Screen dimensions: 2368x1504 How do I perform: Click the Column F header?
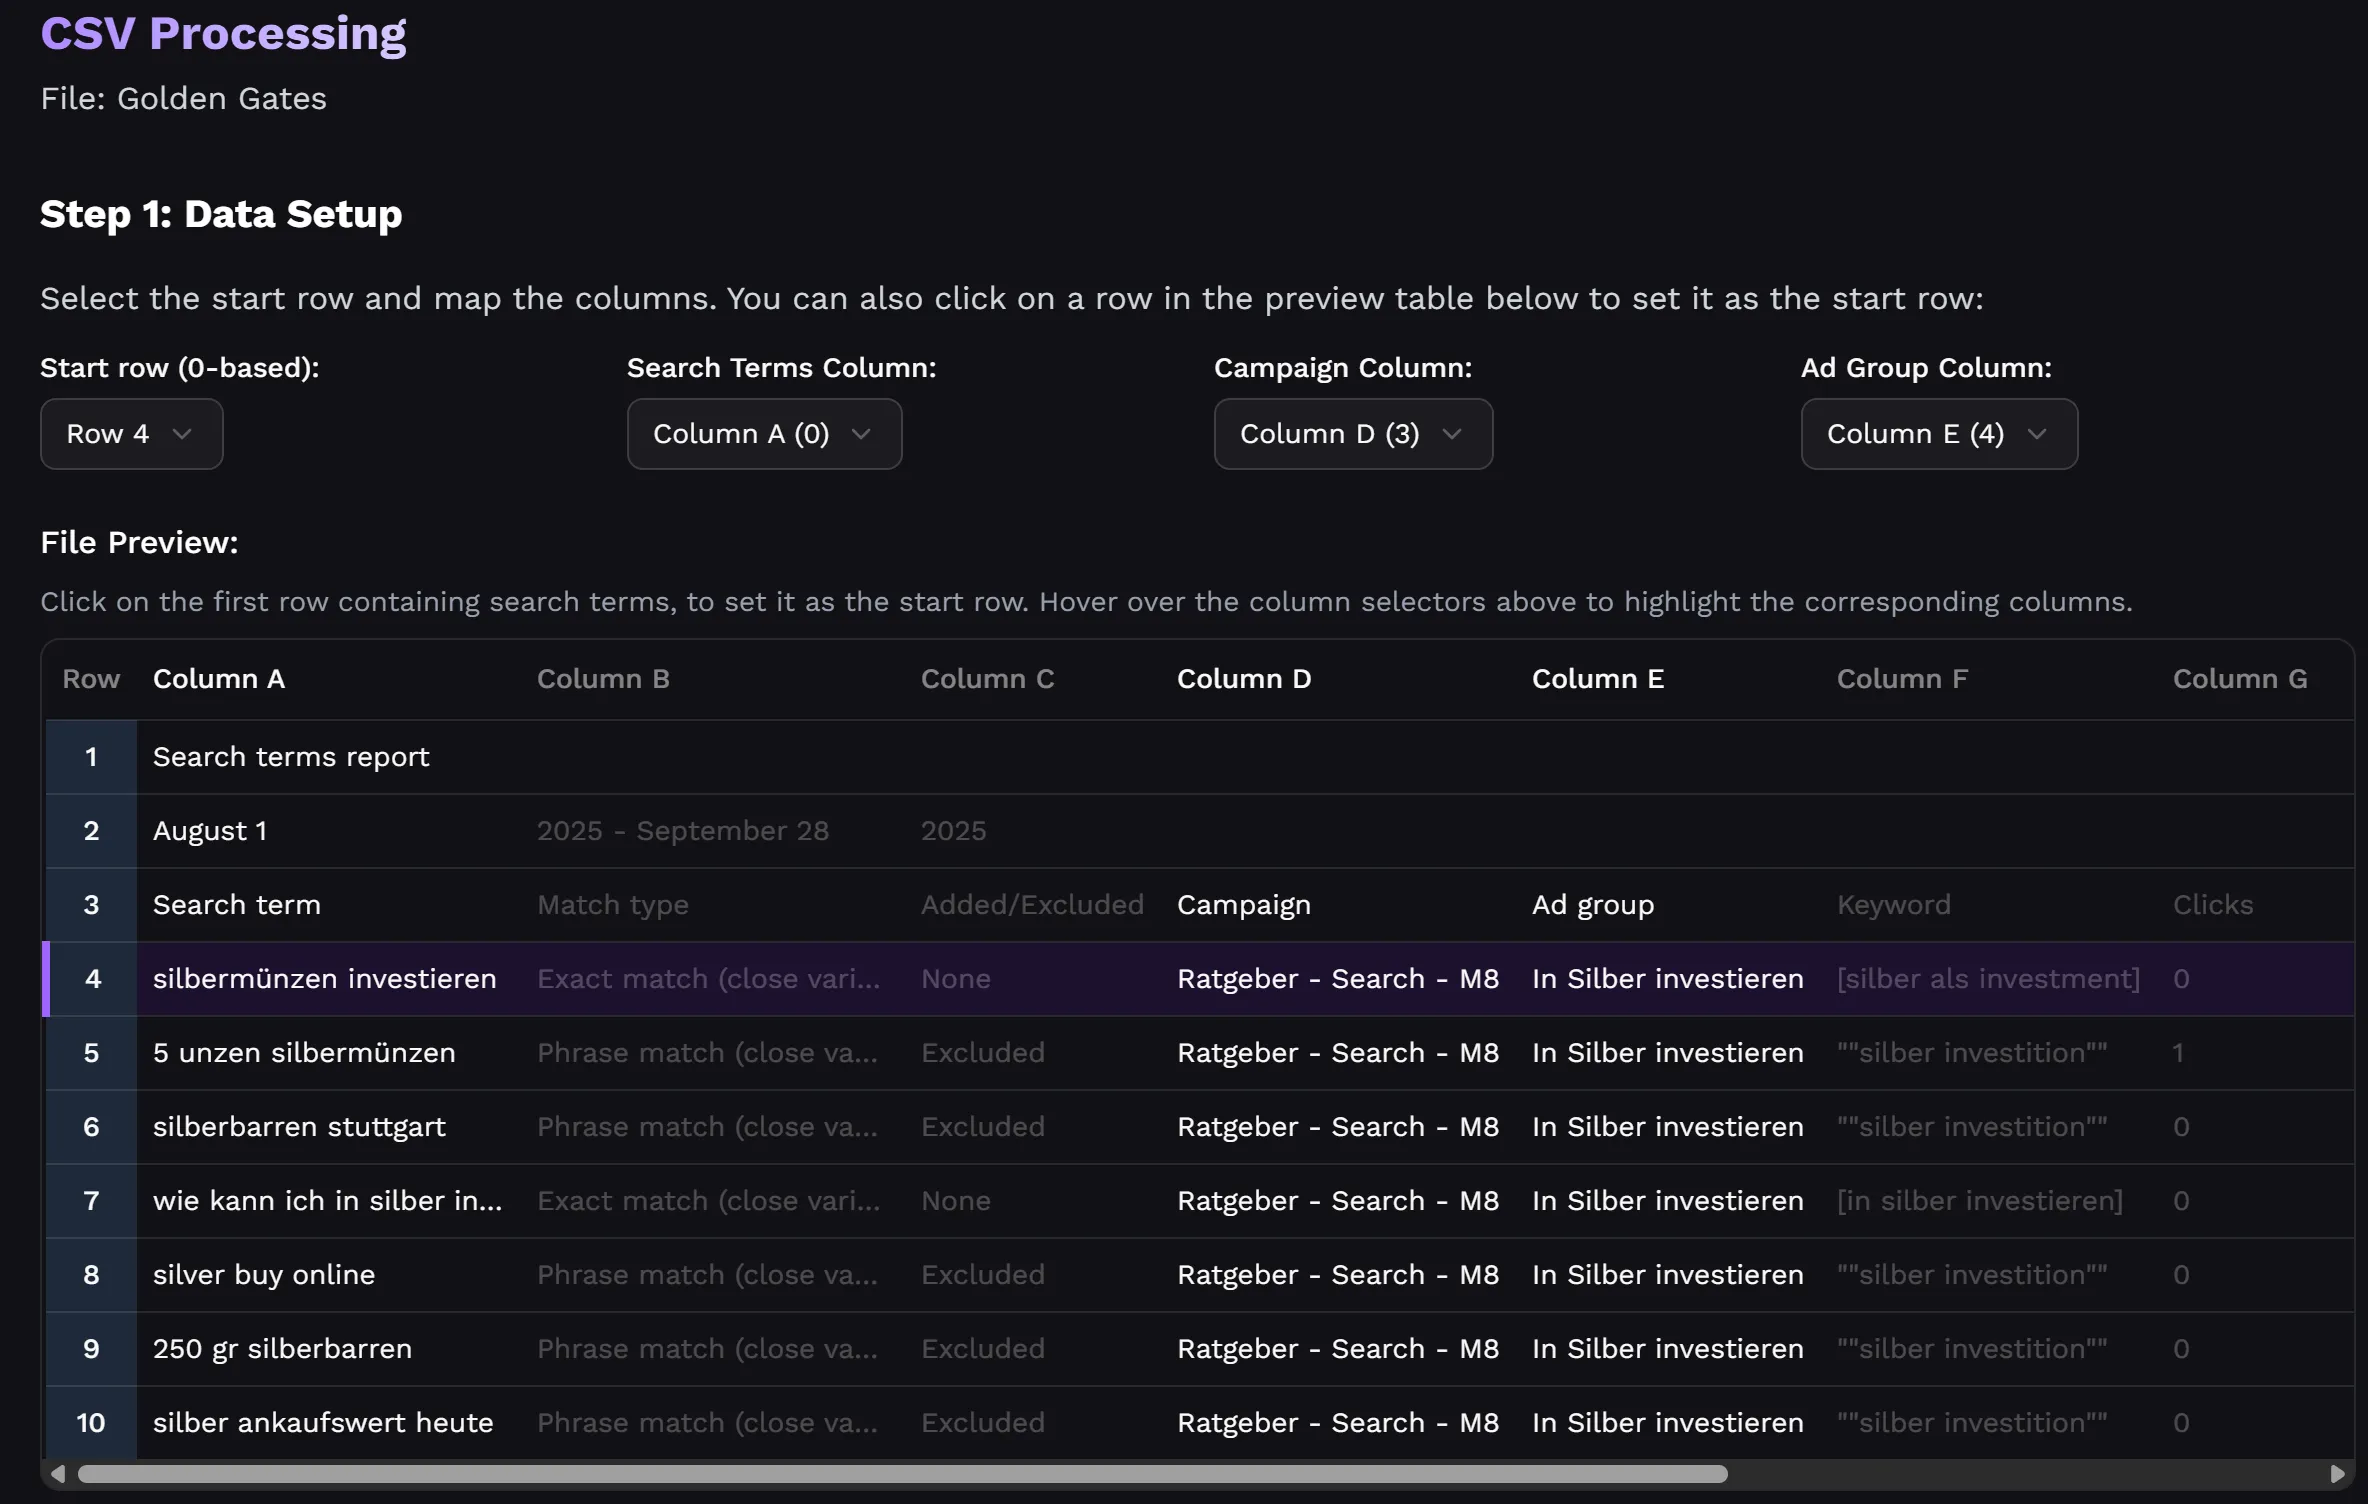pyautogui.click(x=1901, y=679)
